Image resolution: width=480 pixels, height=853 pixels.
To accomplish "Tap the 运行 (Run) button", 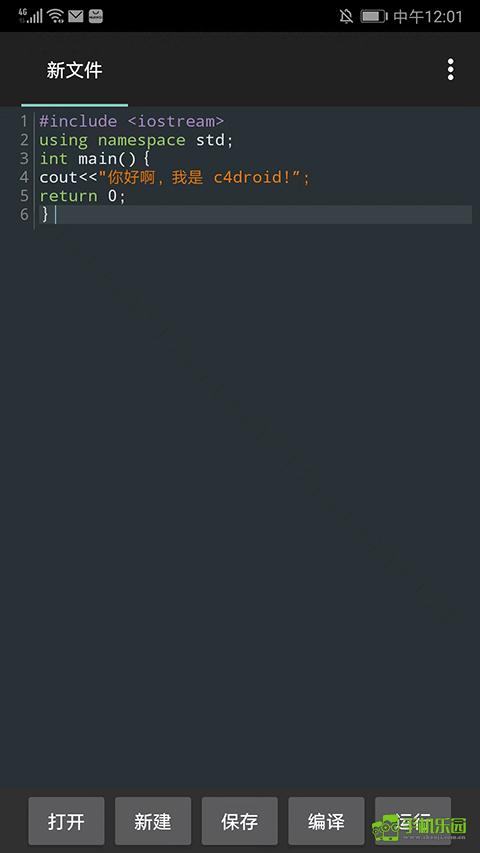I will [x=413, y=821].
